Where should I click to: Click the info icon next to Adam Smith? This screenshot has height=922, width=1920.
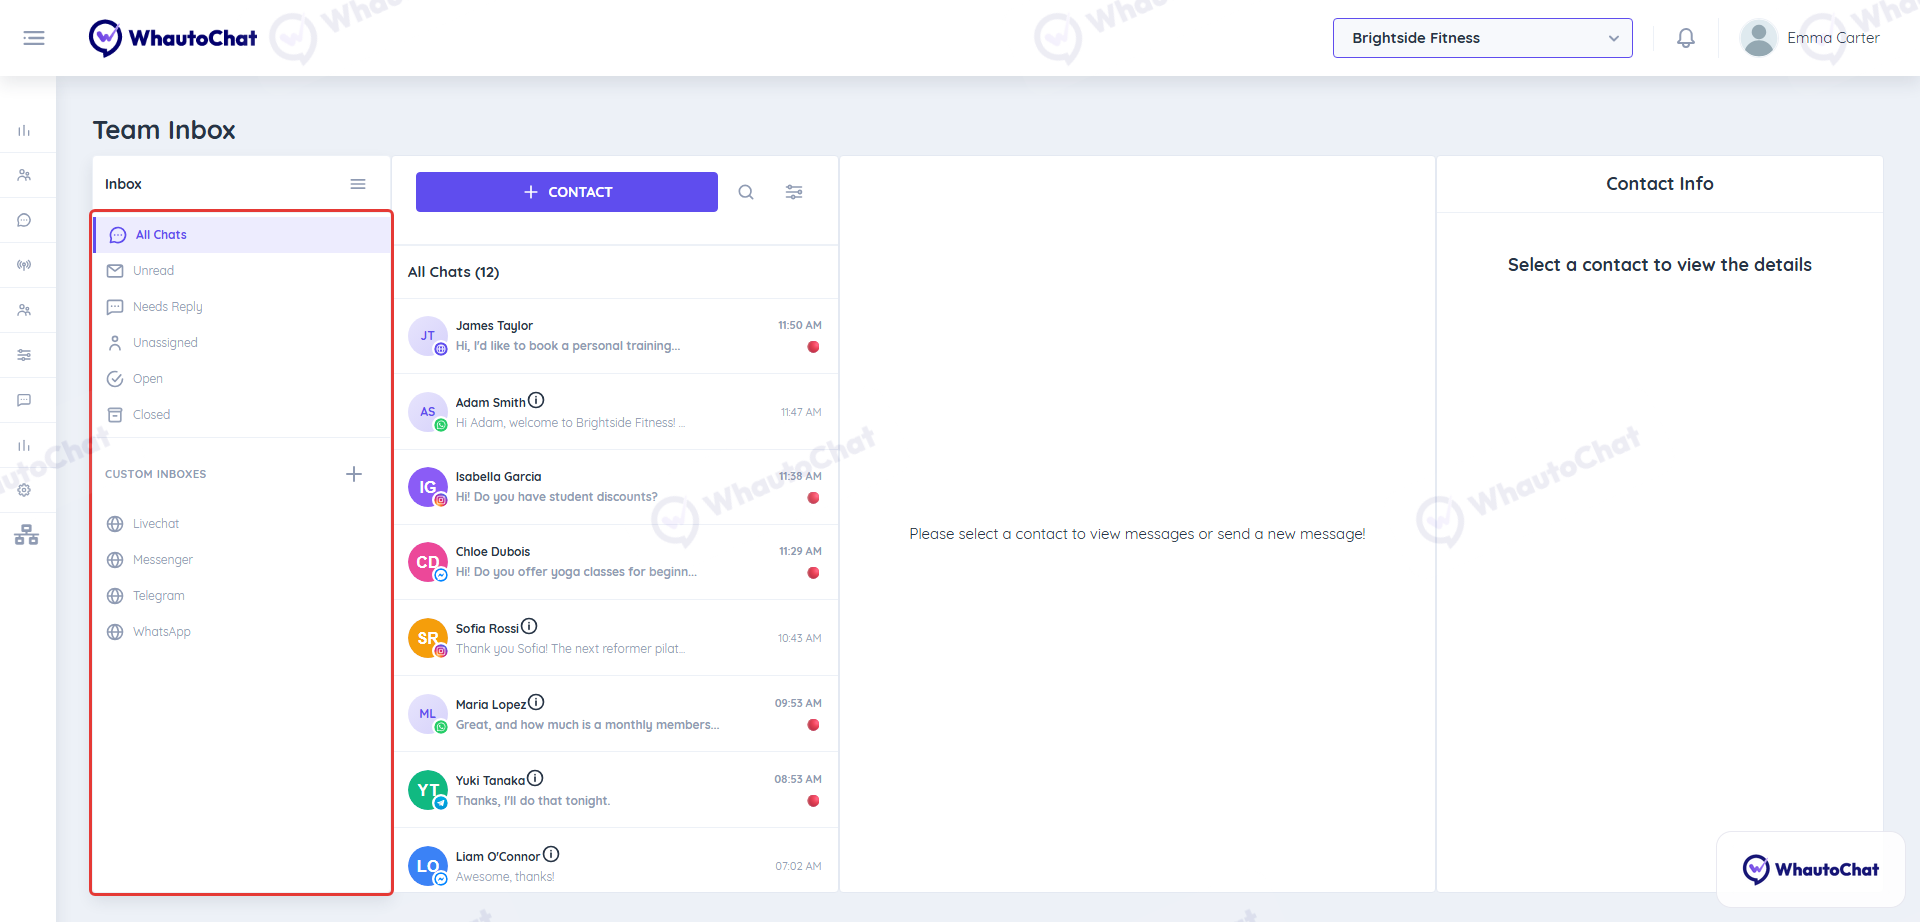536,400
